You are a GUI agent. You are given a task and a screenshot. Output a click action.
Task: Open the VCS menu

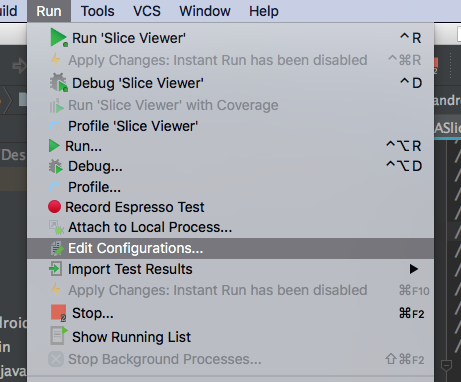pyautogui.click(x=147, y=11)
